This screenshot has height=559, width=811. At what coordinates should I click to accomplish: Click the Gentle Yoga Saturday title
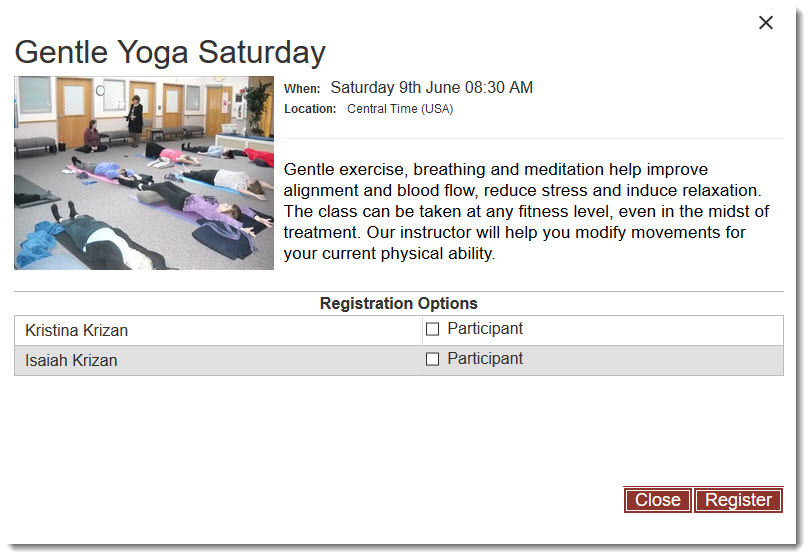pyautogui.click(x=170, y=53)
